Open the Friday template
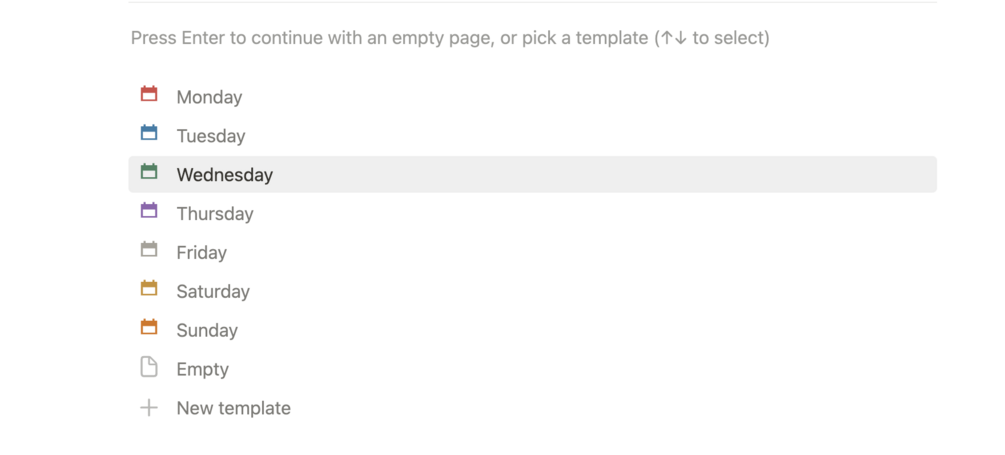This screenshot has width=1005, height=455. (x=202, y=253)
